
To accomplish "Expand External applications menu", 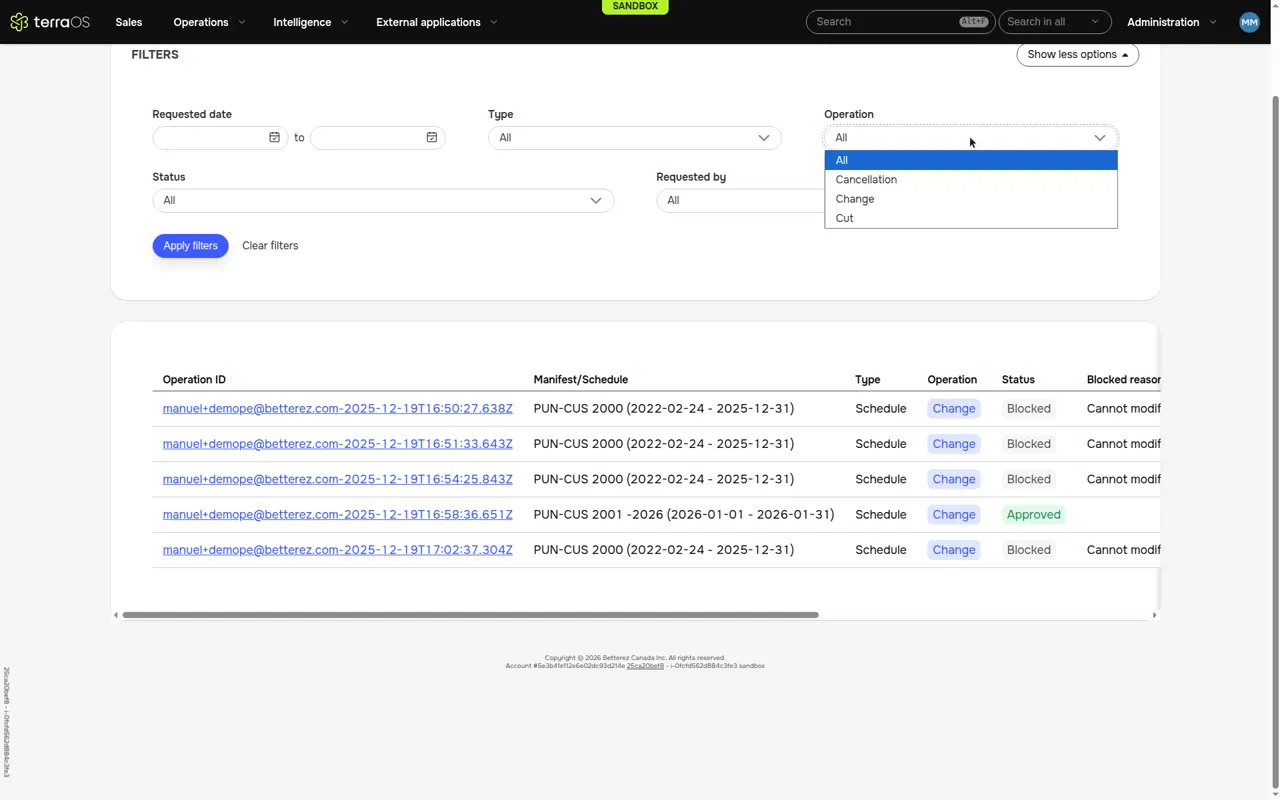I will [437, 22].
